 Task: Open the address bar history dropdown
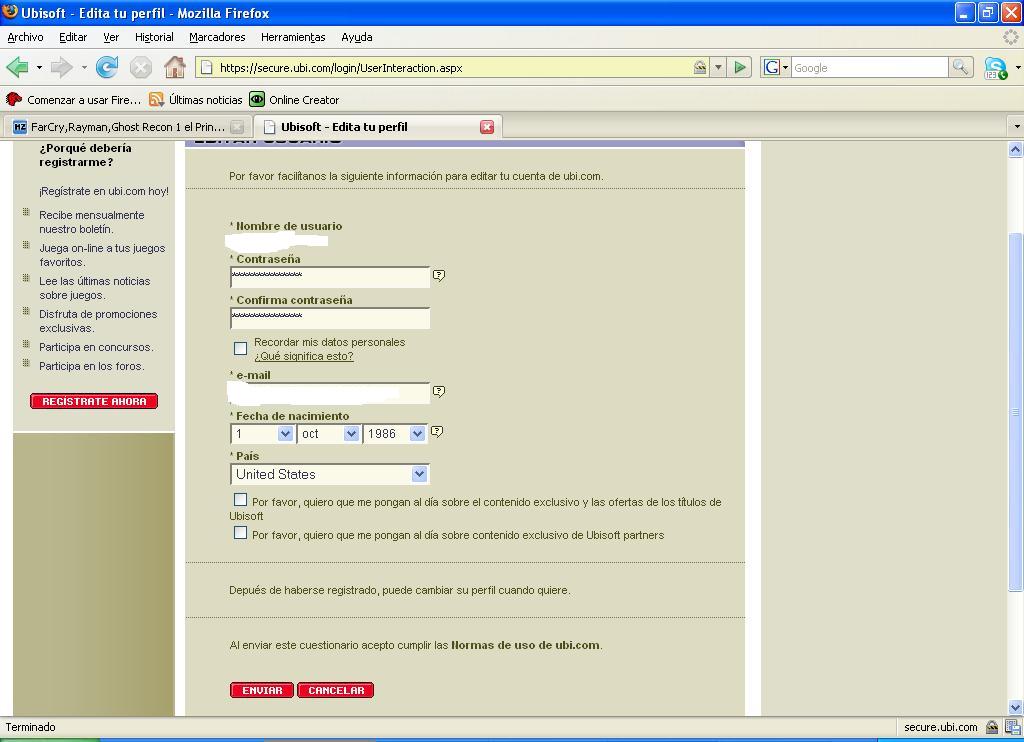(718, 67)
